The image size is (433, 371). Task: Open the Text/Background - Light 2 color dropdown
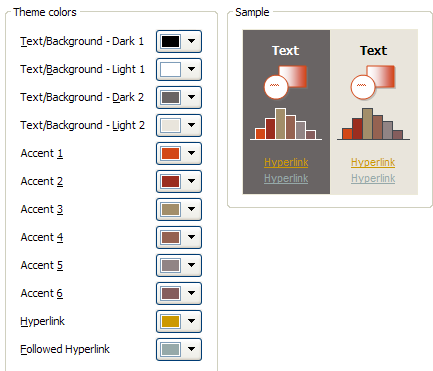pos(179,125)
